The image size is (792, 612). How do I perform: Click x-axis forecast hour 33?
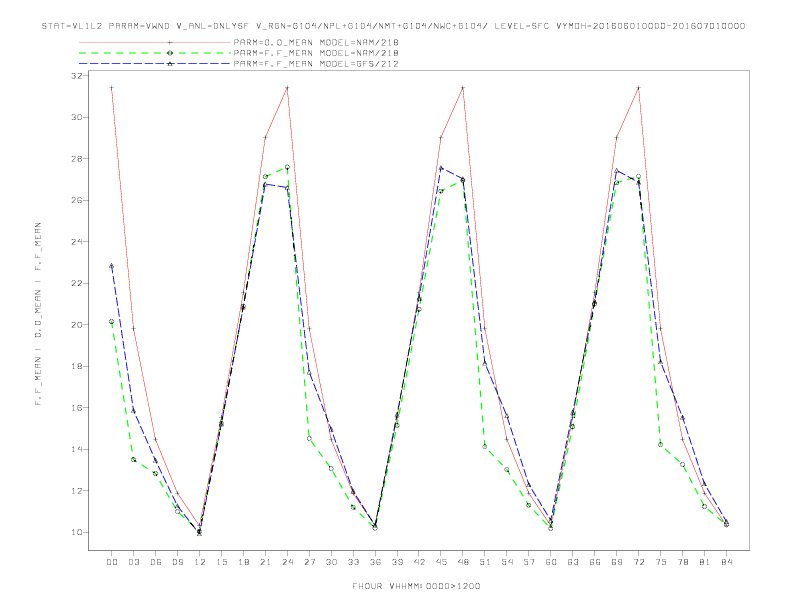pyautogui.click(x=353, y=562)
